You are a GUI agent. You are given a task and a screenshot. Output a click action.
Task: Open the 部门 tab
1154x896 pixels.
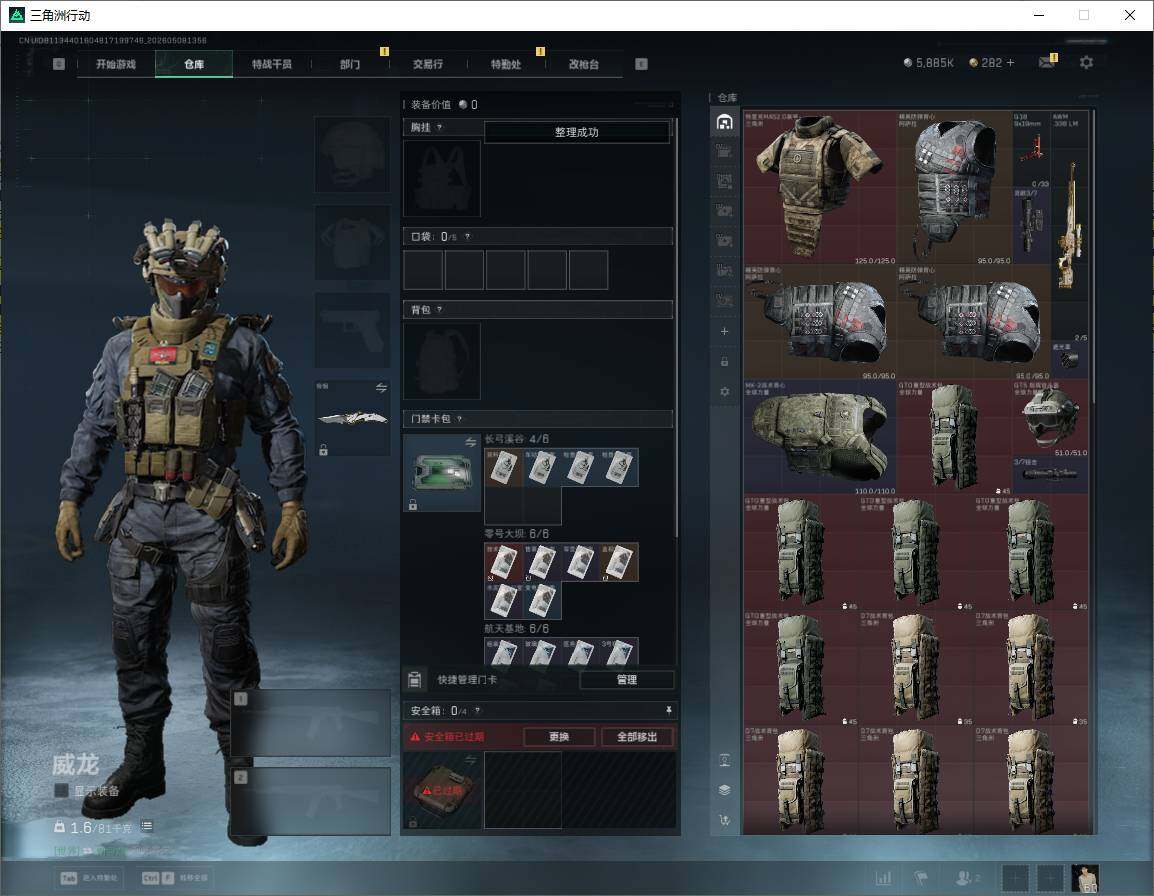tap(350, 64)
